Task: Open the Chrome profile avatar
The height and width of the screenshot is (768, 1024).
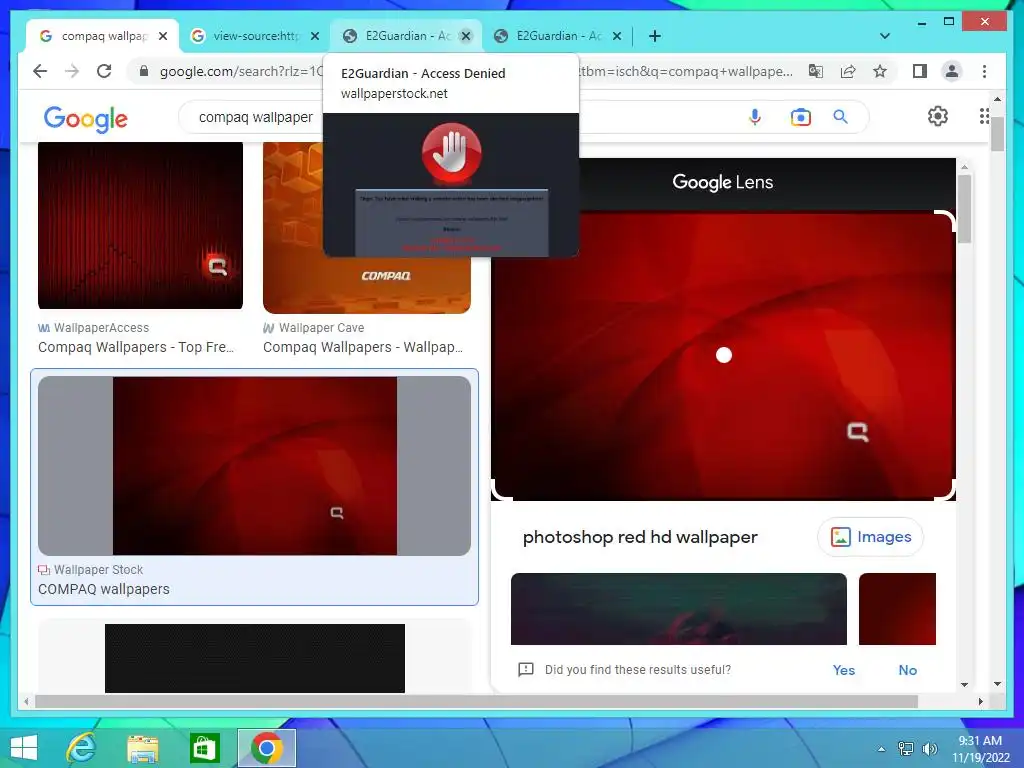Action: [x=952, y=71]
